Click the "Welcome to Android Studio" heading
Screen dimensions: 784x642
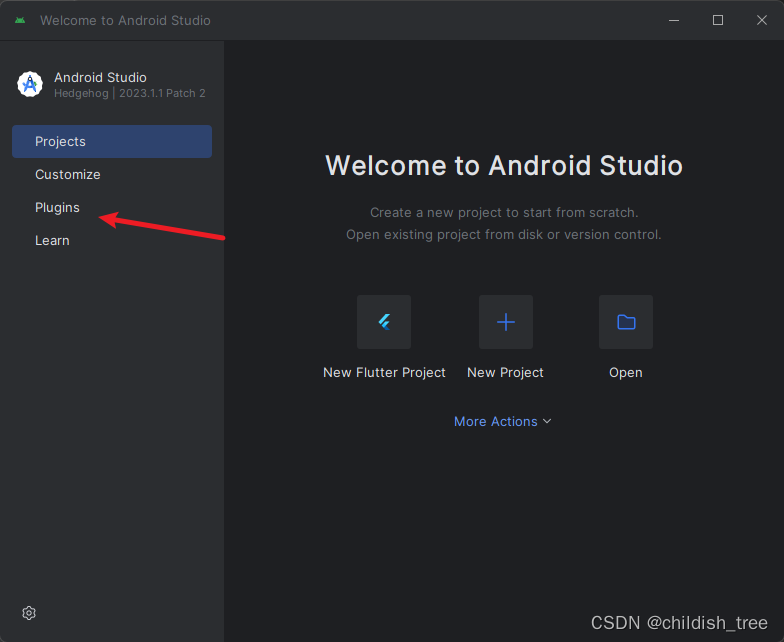tap(504, 166)
